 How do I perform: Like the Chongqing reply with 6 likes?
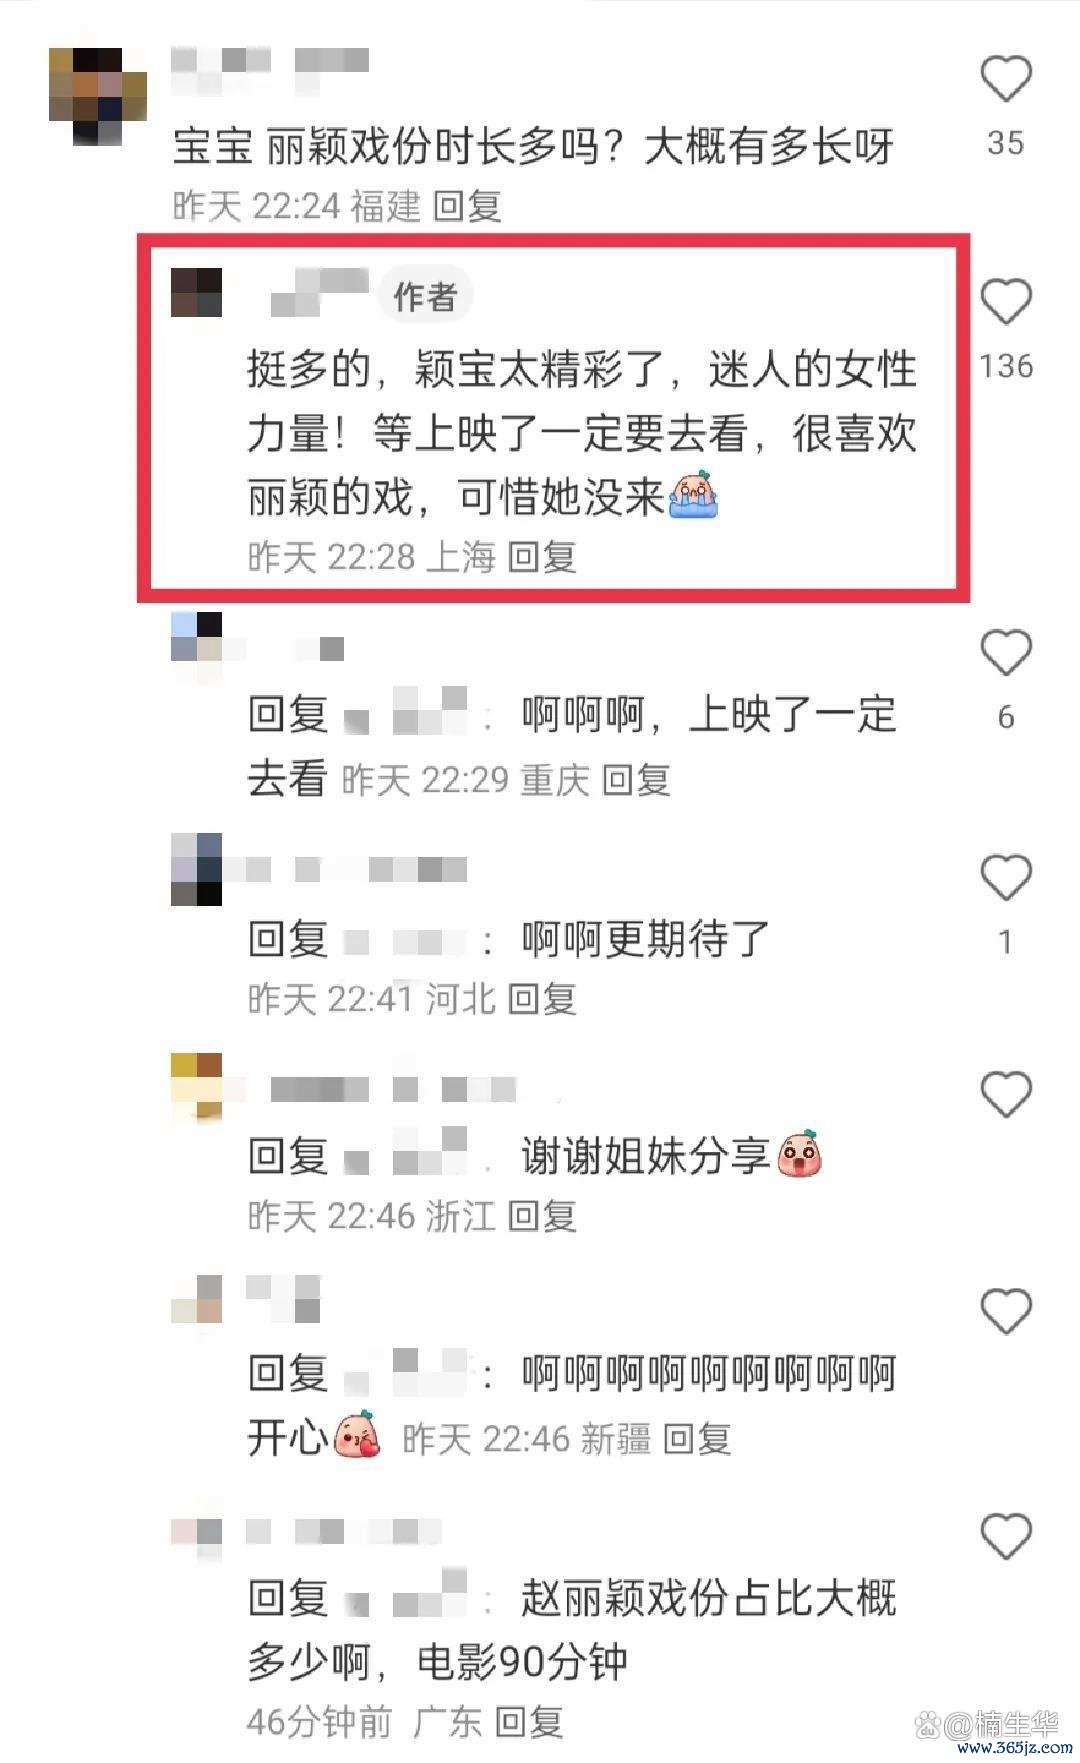point(1005,653)
